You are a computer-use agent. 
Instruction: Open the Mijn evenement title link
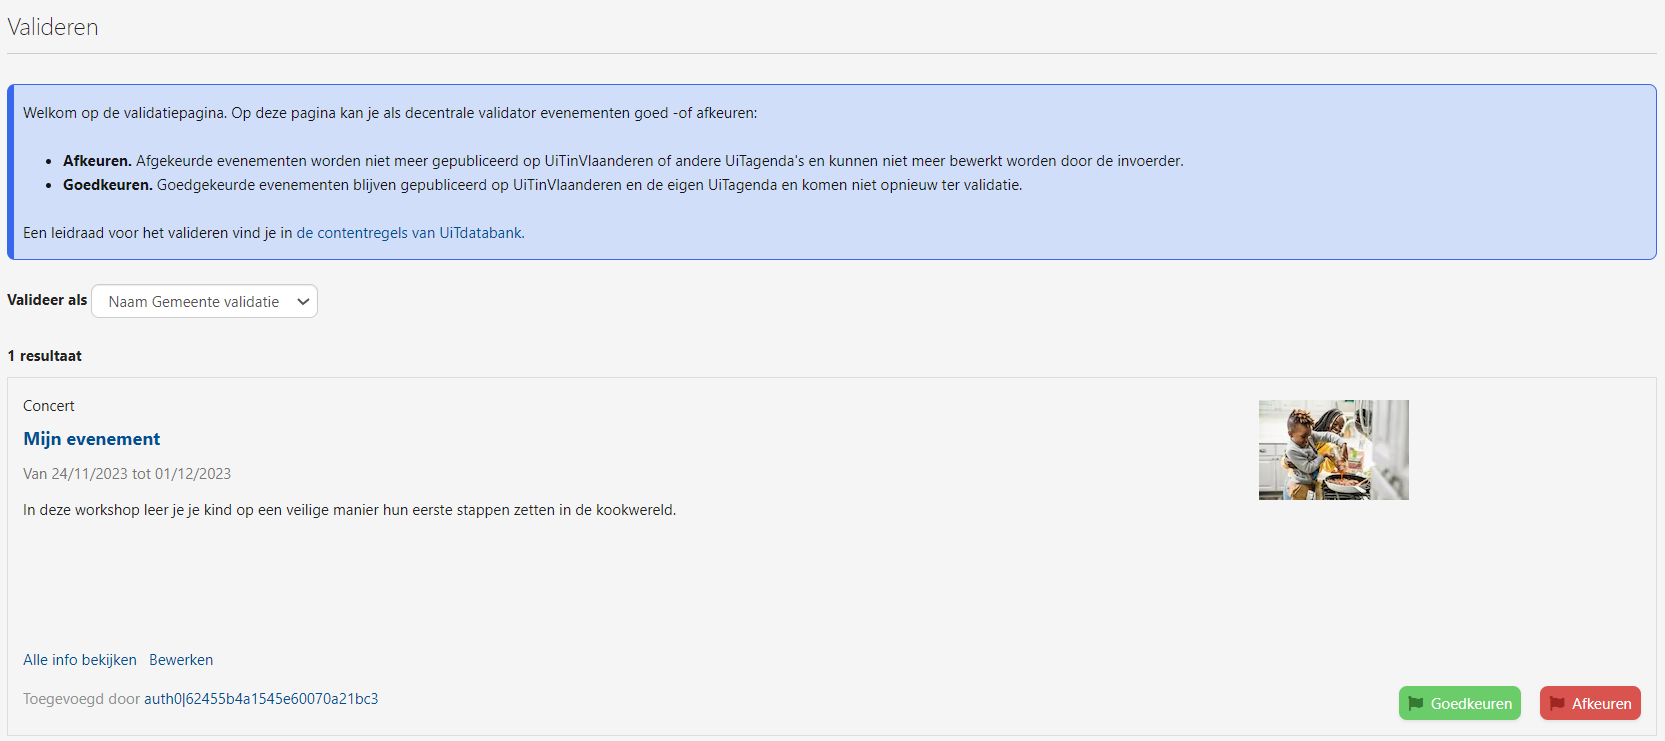click(92, 439)
